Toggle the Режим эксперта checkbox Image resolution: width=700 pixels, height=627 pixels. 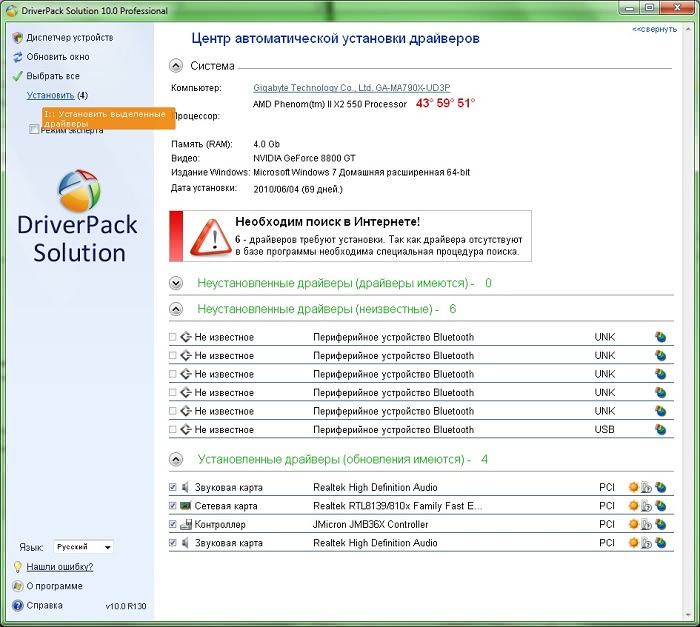pos(33,130)
